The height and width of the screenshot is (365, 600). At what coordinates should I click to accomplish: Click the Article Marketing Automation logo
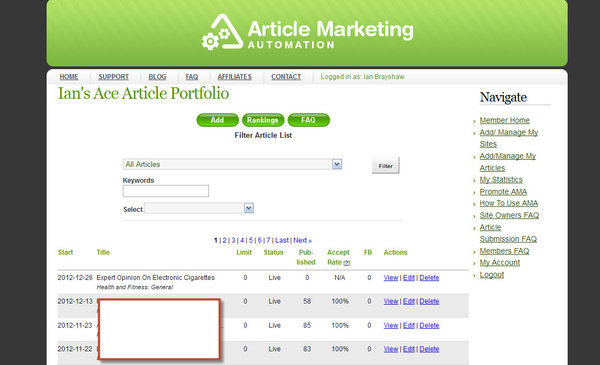point(307,32)
